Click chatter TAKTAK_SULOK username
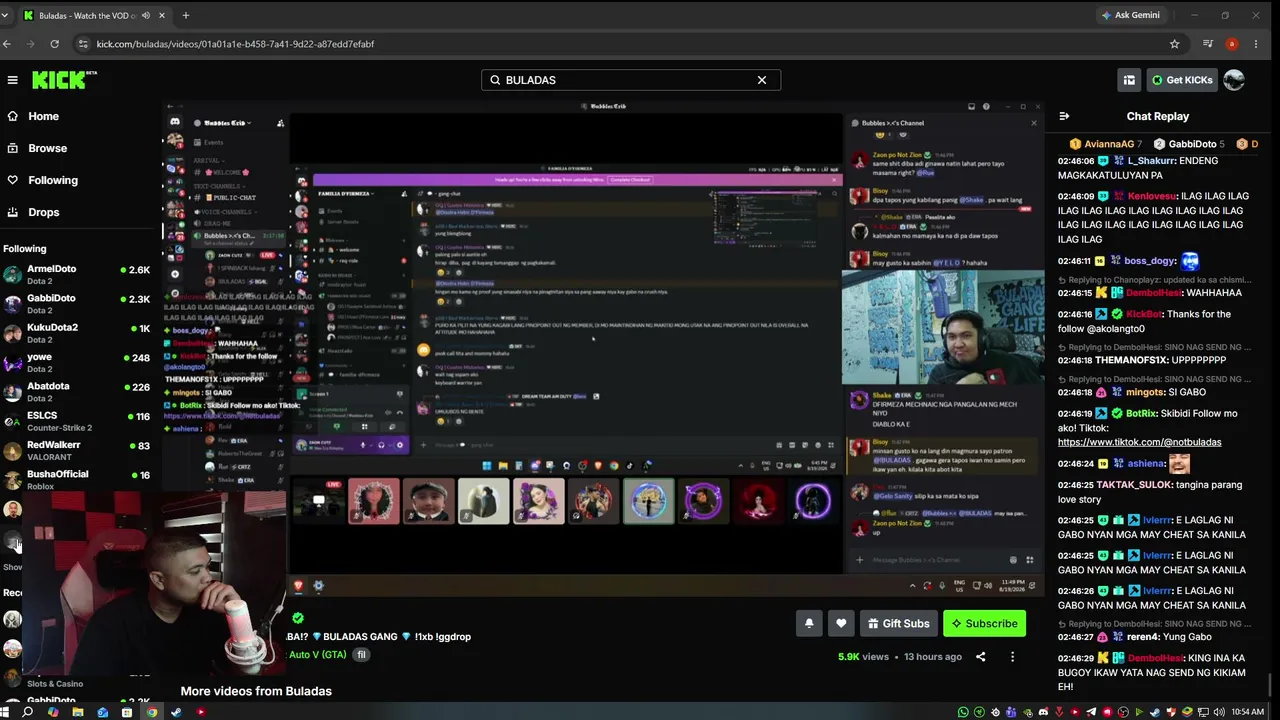The image size is (1280, 720). 1135,485
